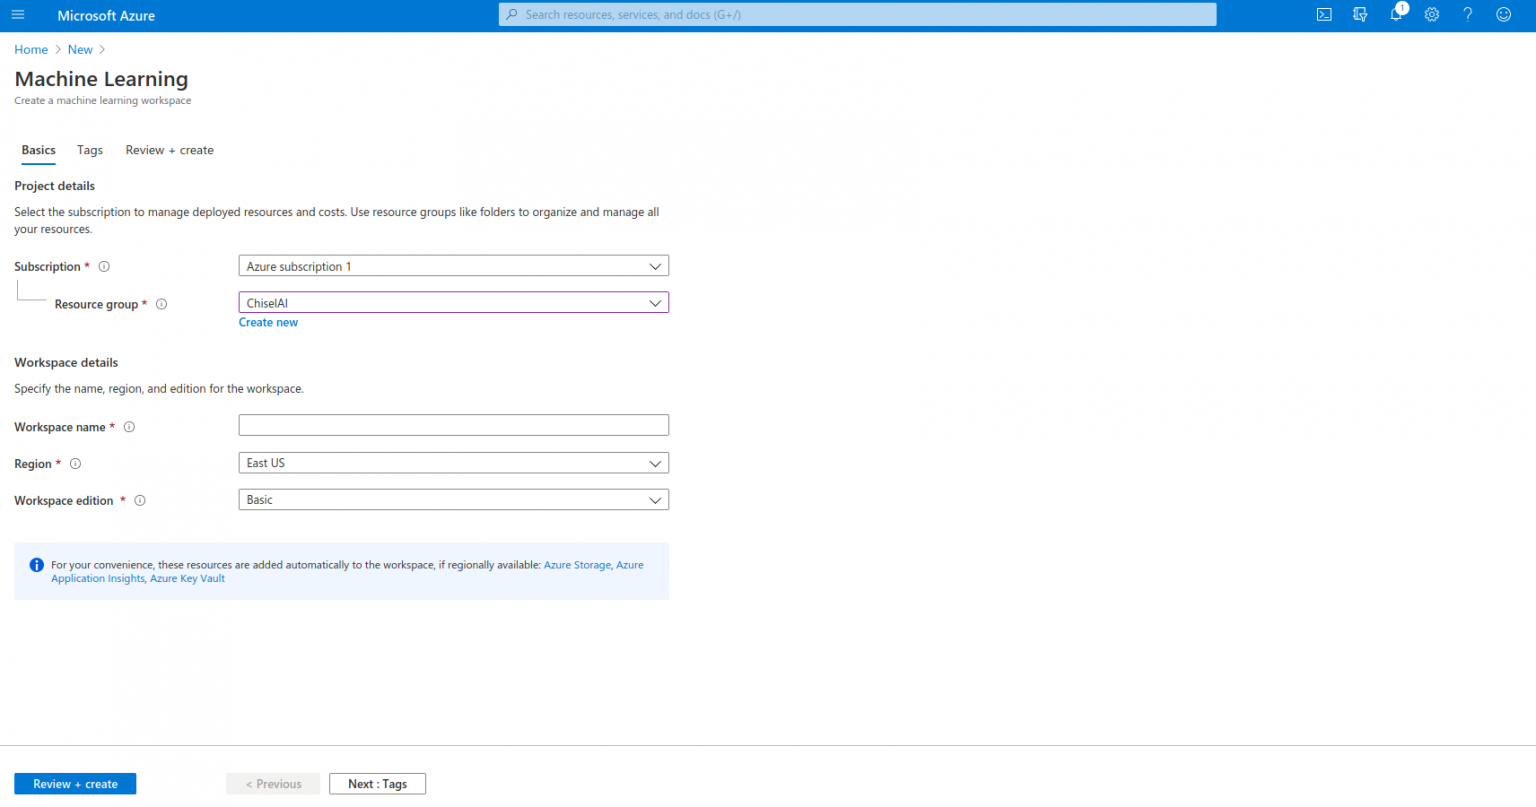
Task: Click the Help question mark icon
Action: [x=1468, y=15]
